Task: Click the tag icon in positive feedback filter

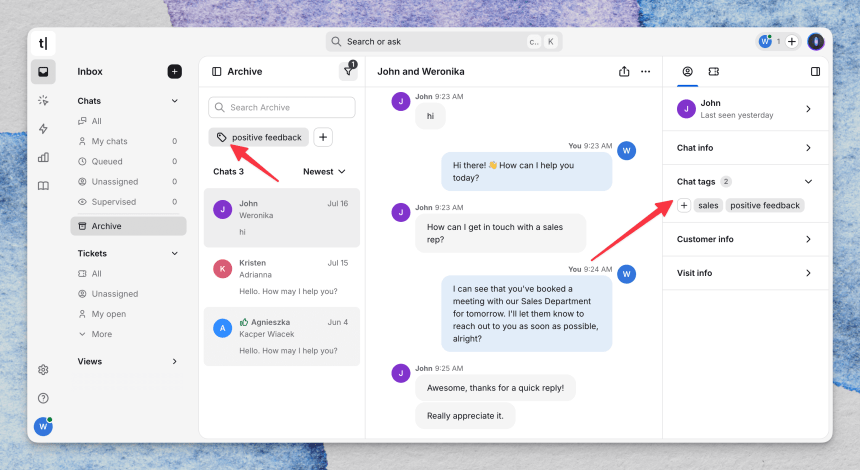Action: point(221,137)
